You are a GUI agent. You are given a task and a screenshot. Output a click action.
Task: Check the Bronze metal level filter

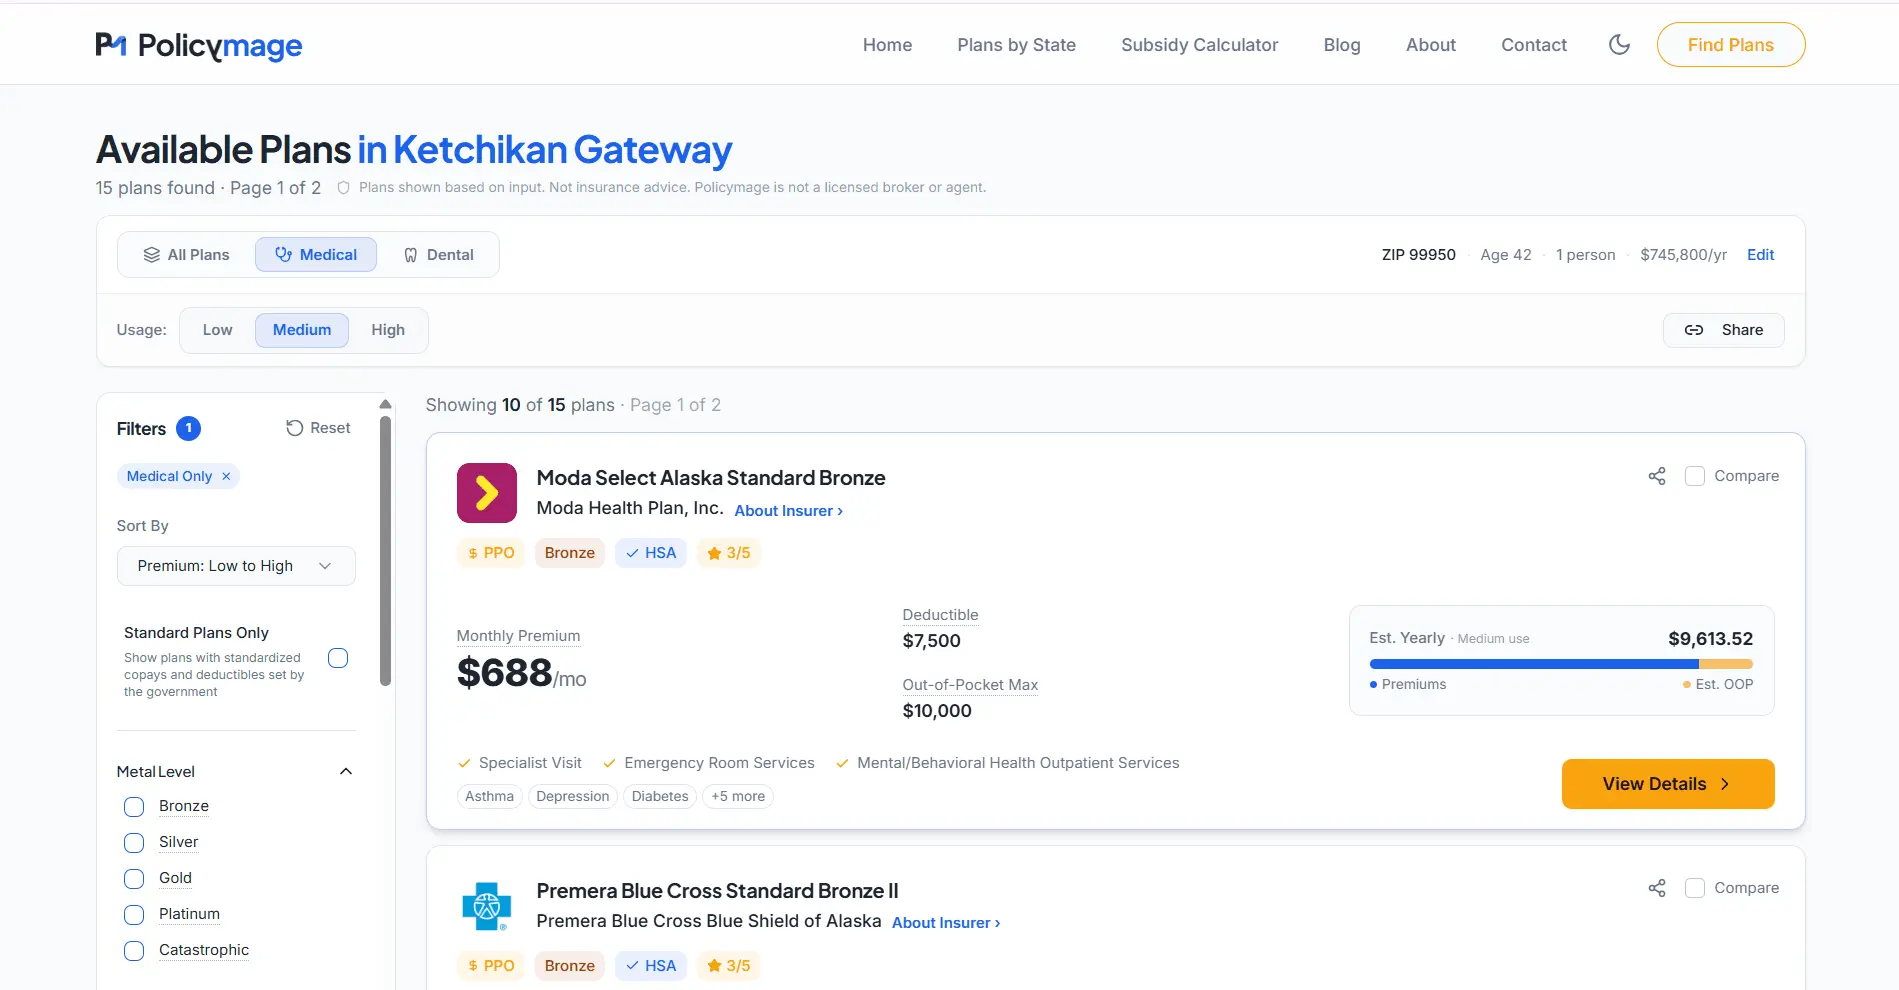134,807
